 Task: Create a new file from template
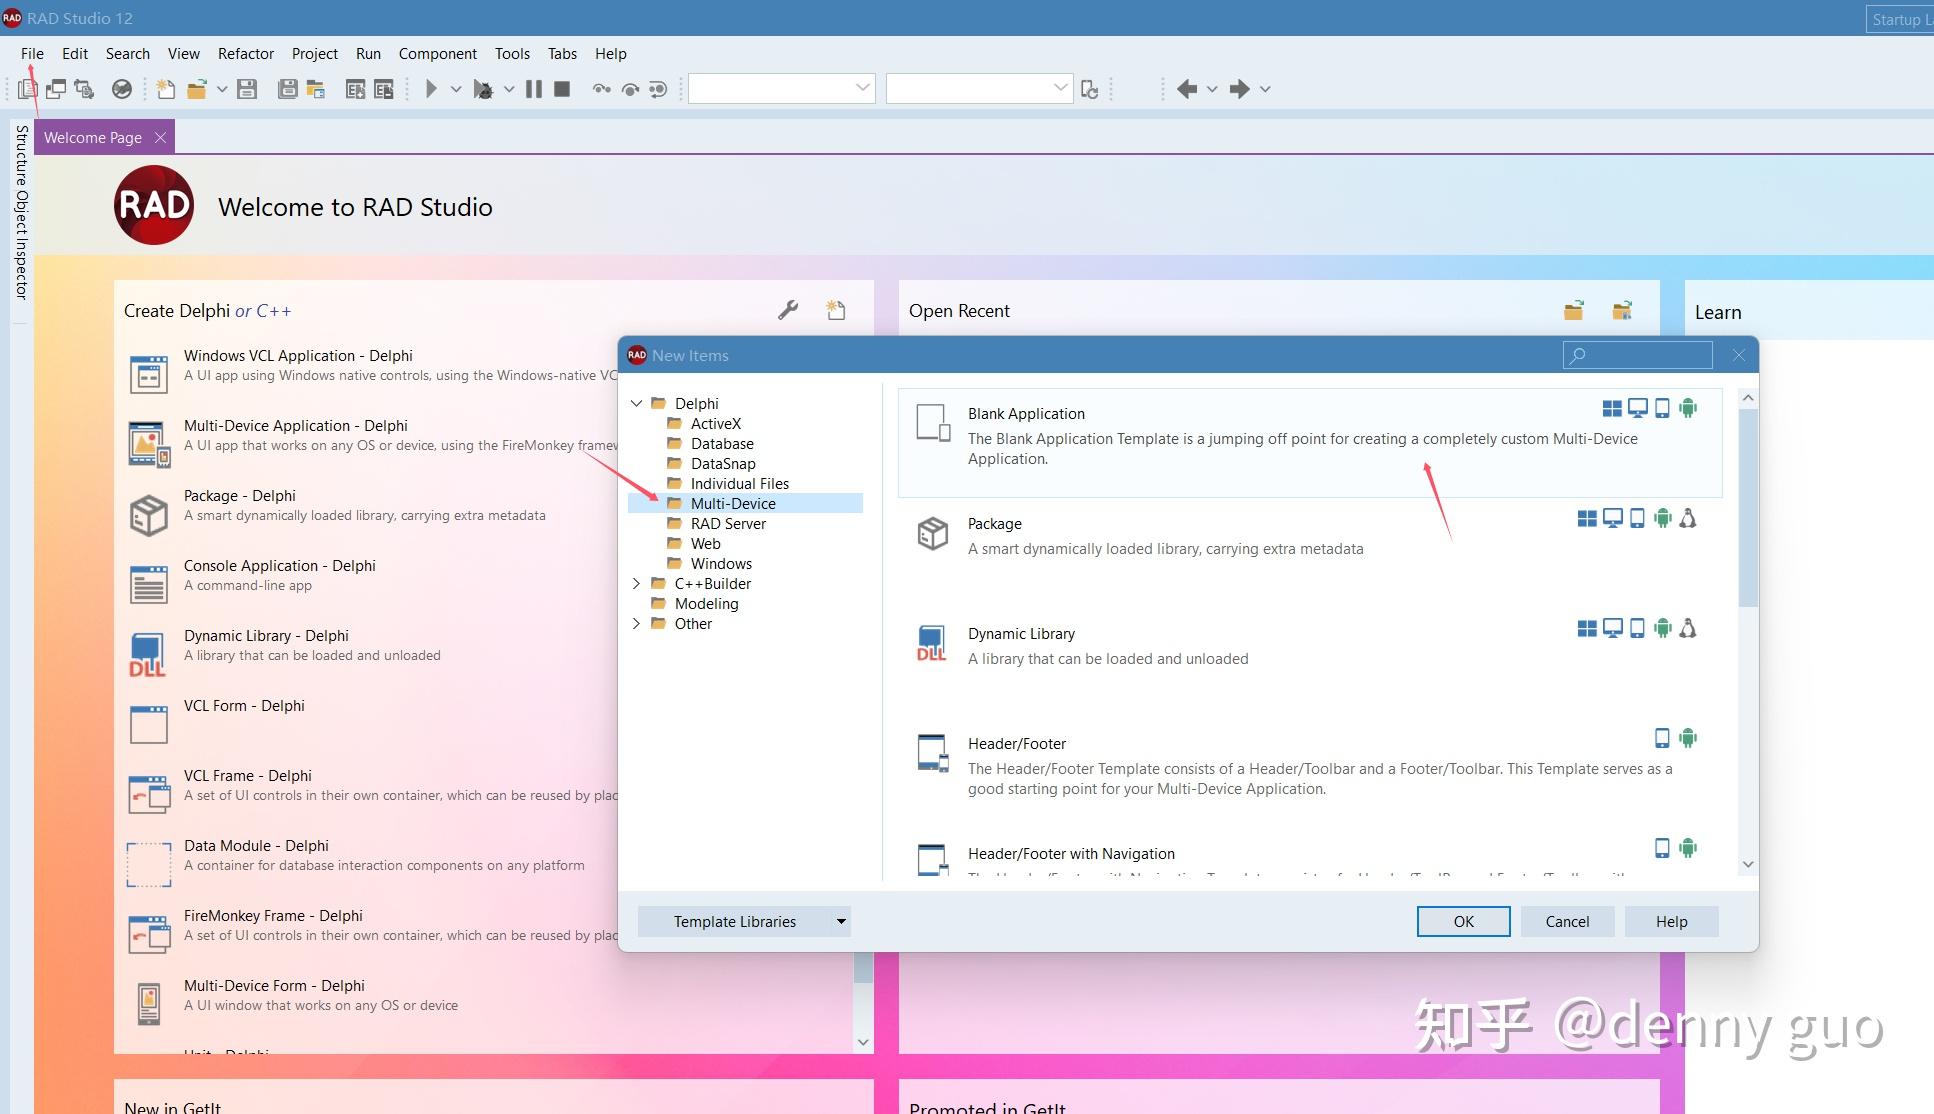coord(165,89)
